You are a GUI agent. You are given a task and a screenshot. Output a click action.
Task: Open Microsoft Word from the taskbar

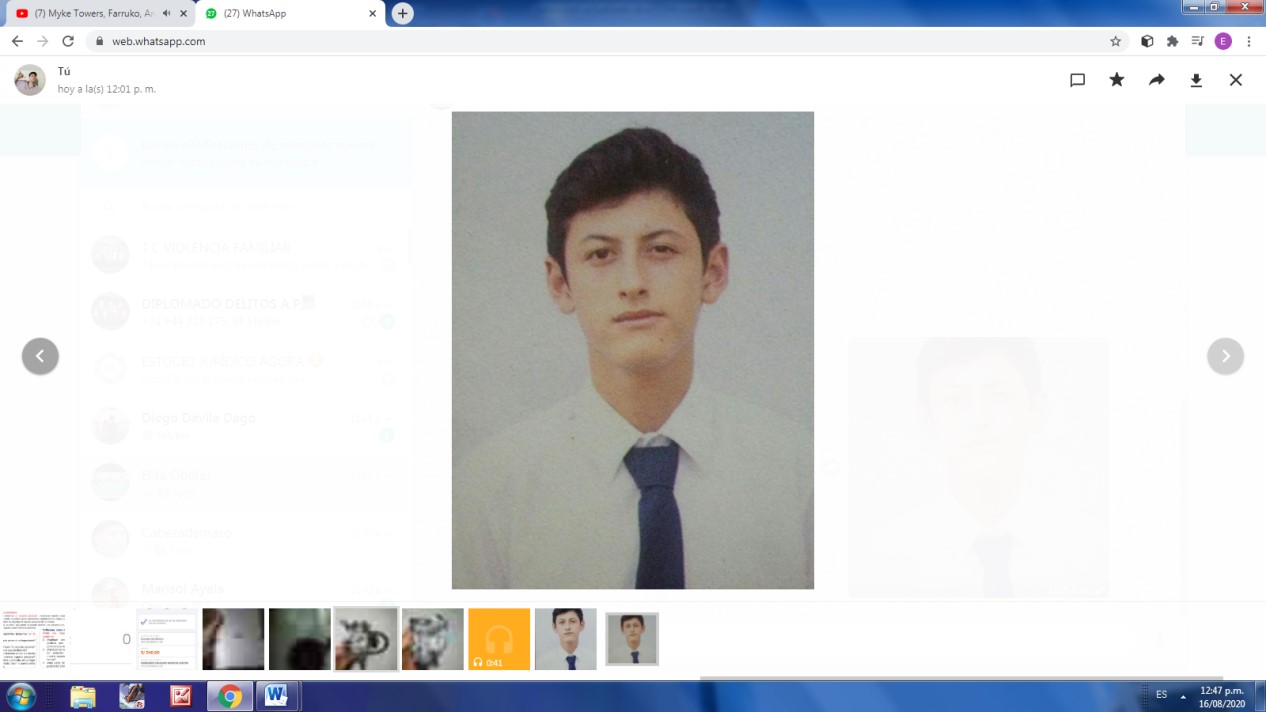tap(277, 695)
